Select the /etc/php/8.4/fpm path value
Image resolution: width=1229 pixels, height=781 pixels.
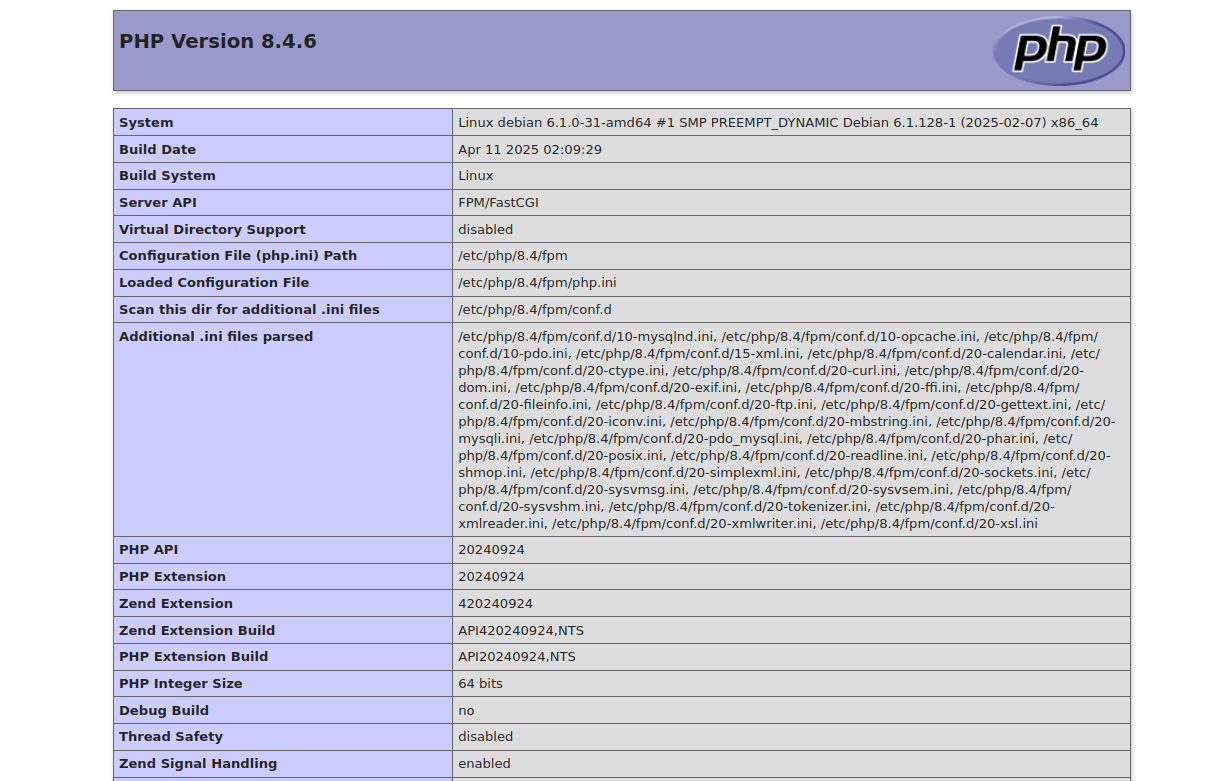pos(513,256)
